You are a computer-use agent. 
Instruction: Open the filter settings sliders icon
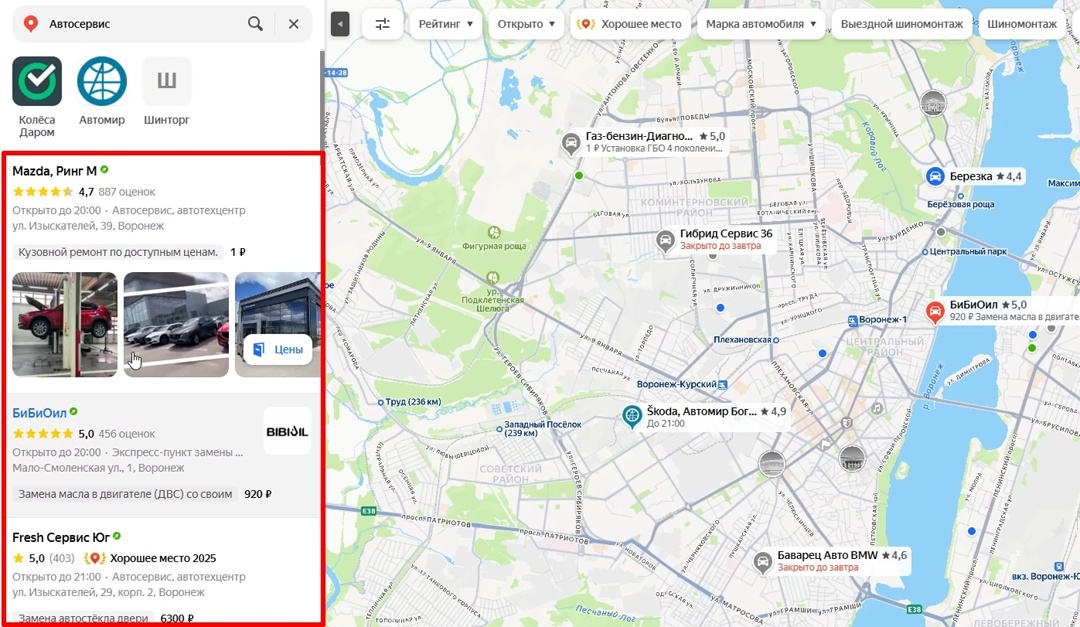(x=382, y=24)
